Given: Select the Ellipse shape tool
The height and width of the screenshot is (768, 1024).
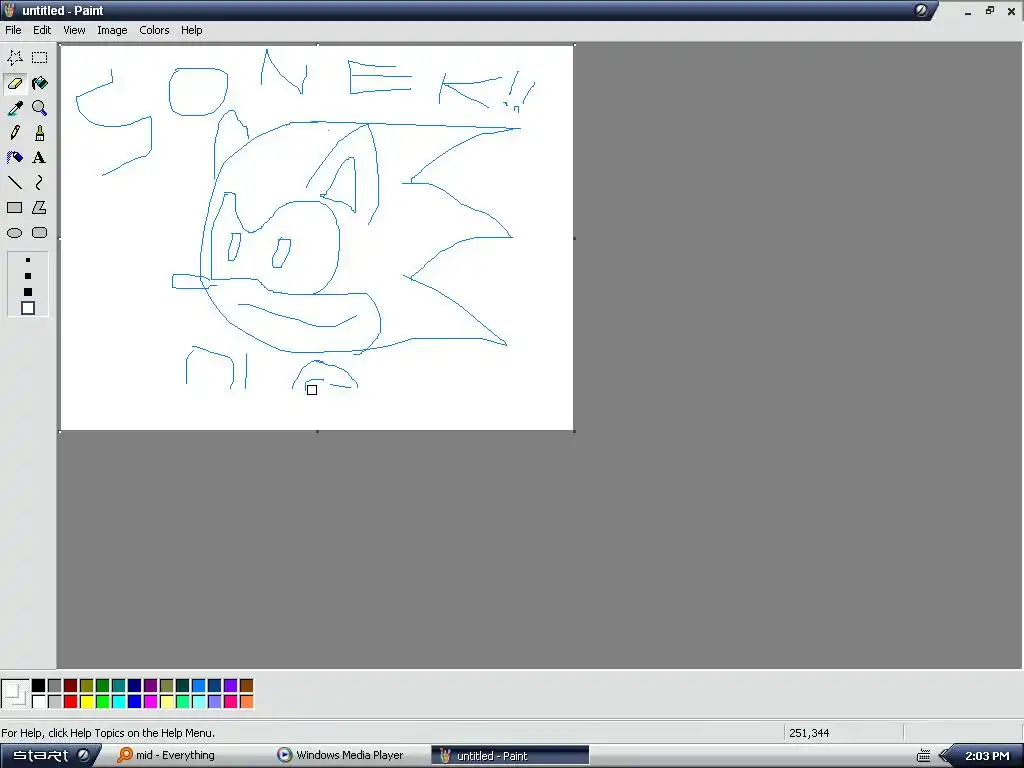Looking at the screenshot, I should coord(14,232).
